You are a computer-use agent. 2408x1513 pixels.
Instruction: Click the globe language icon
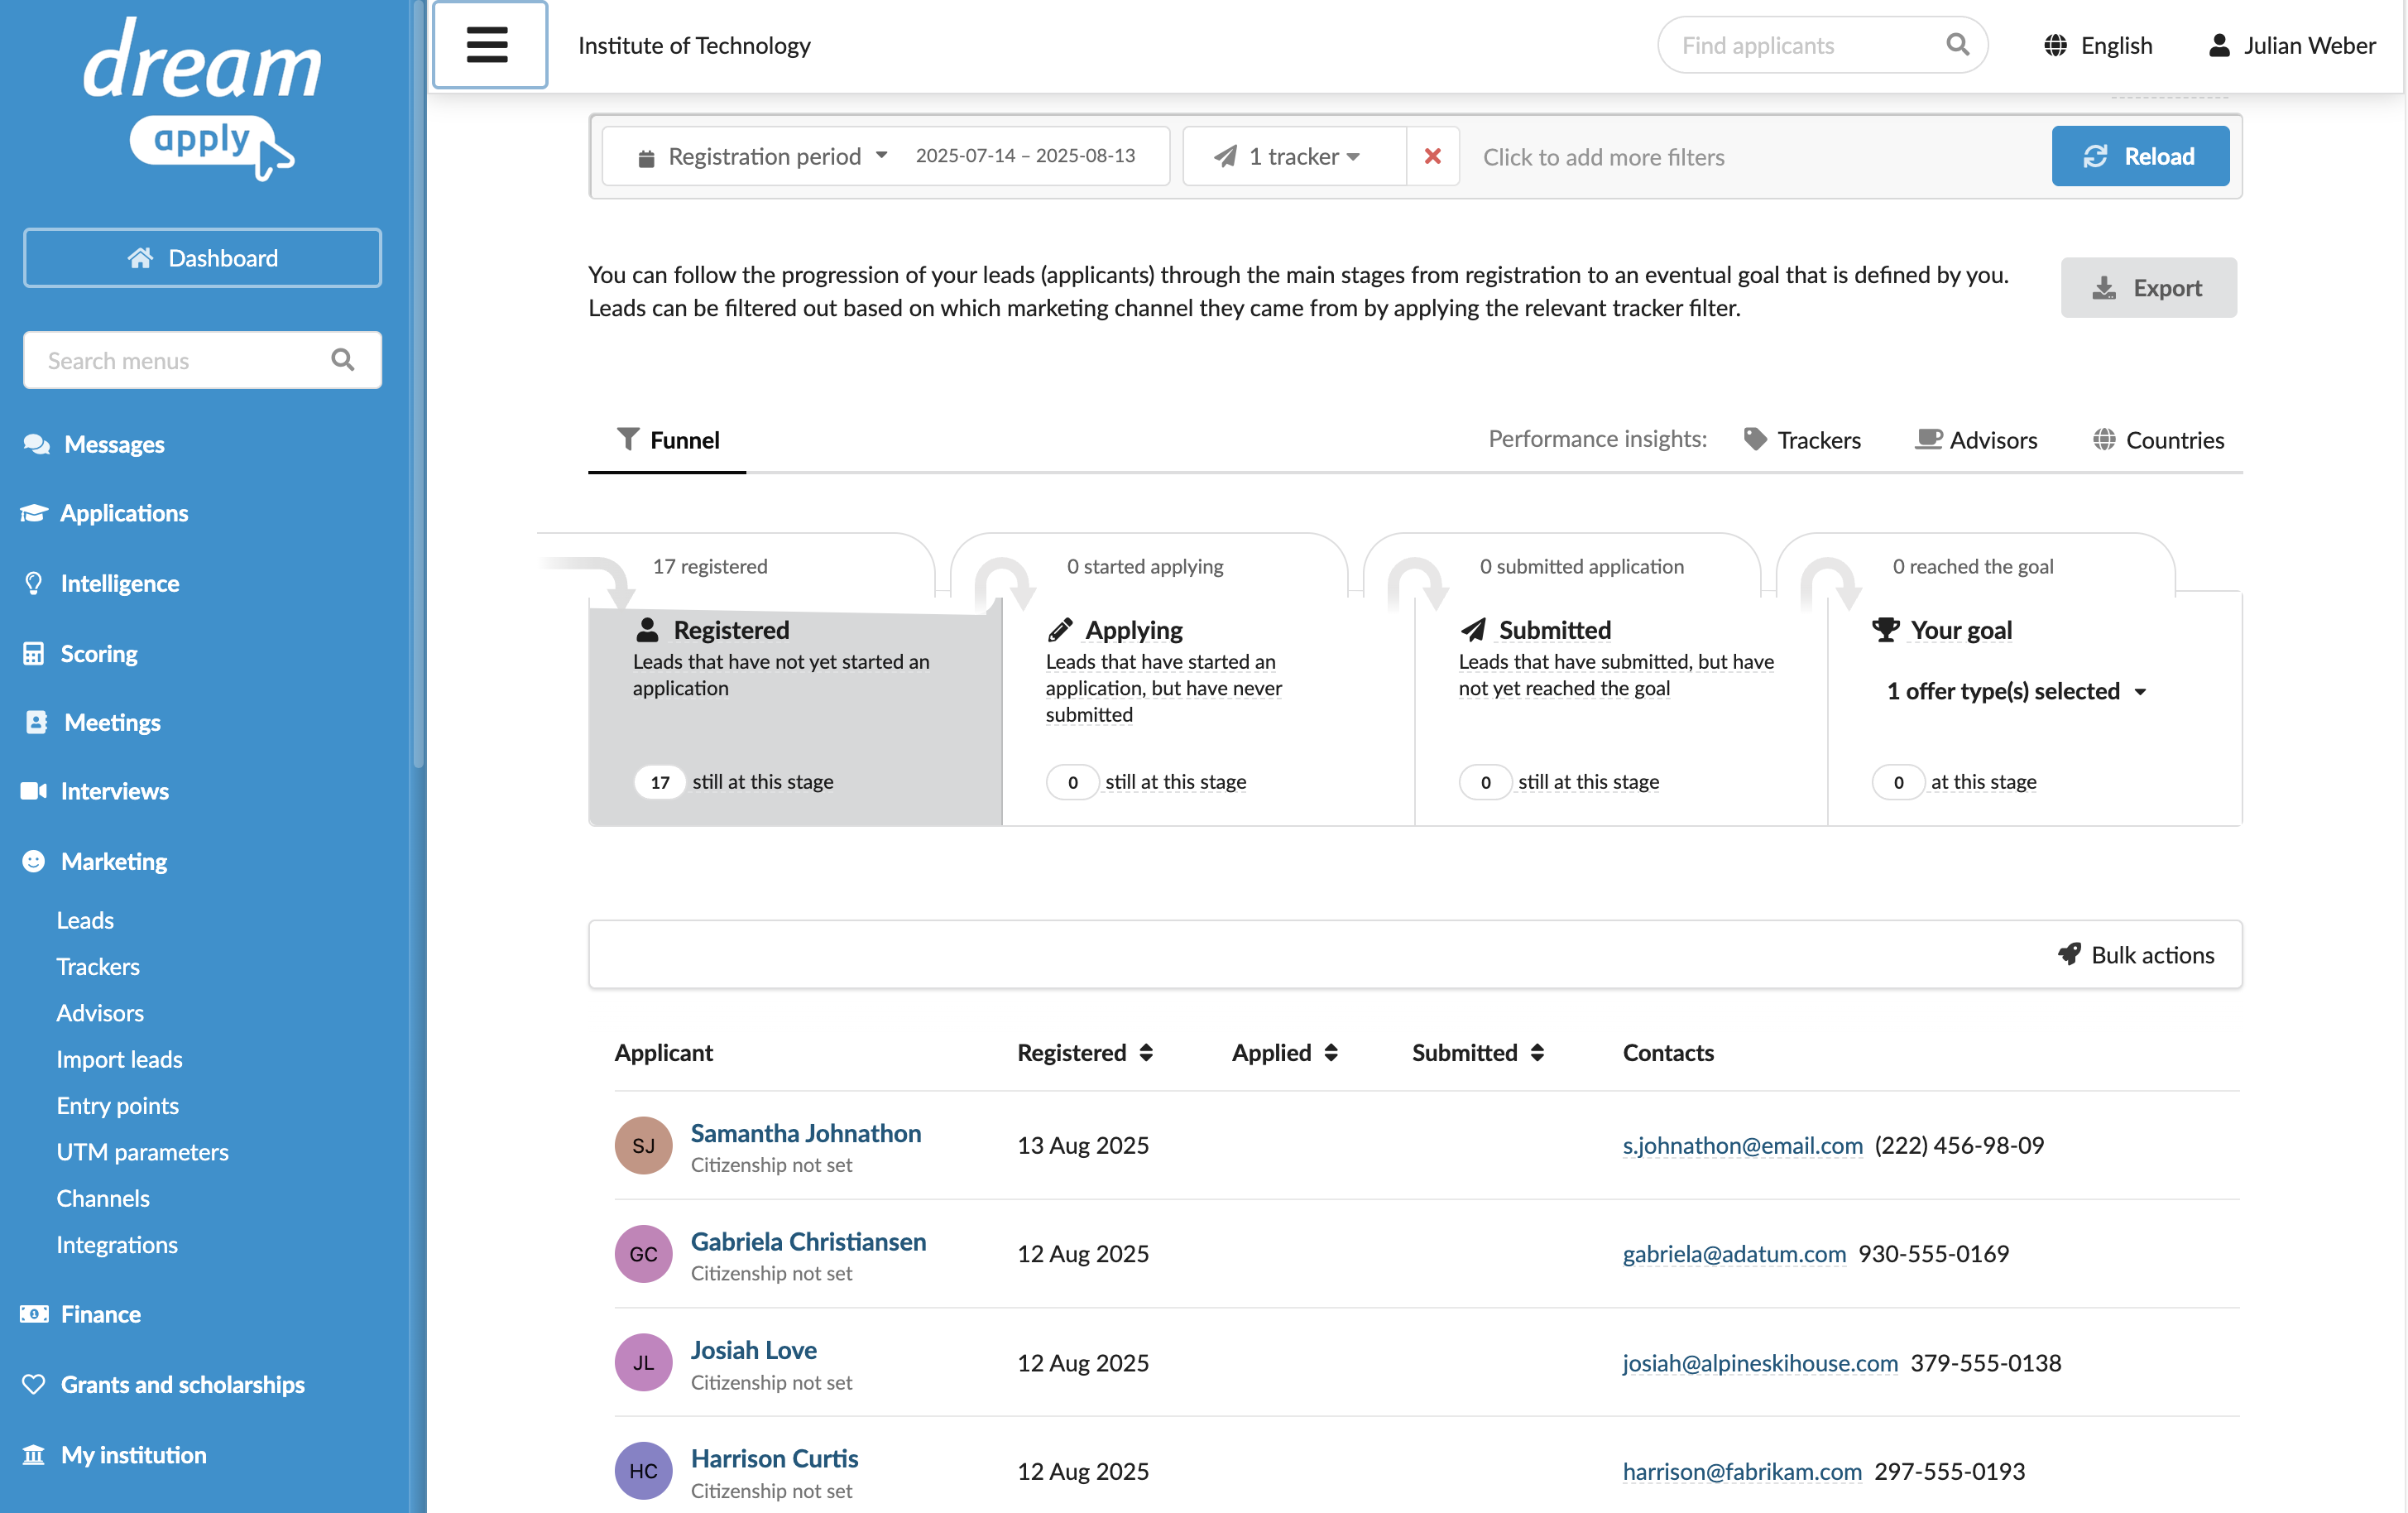click(2055, 45)
